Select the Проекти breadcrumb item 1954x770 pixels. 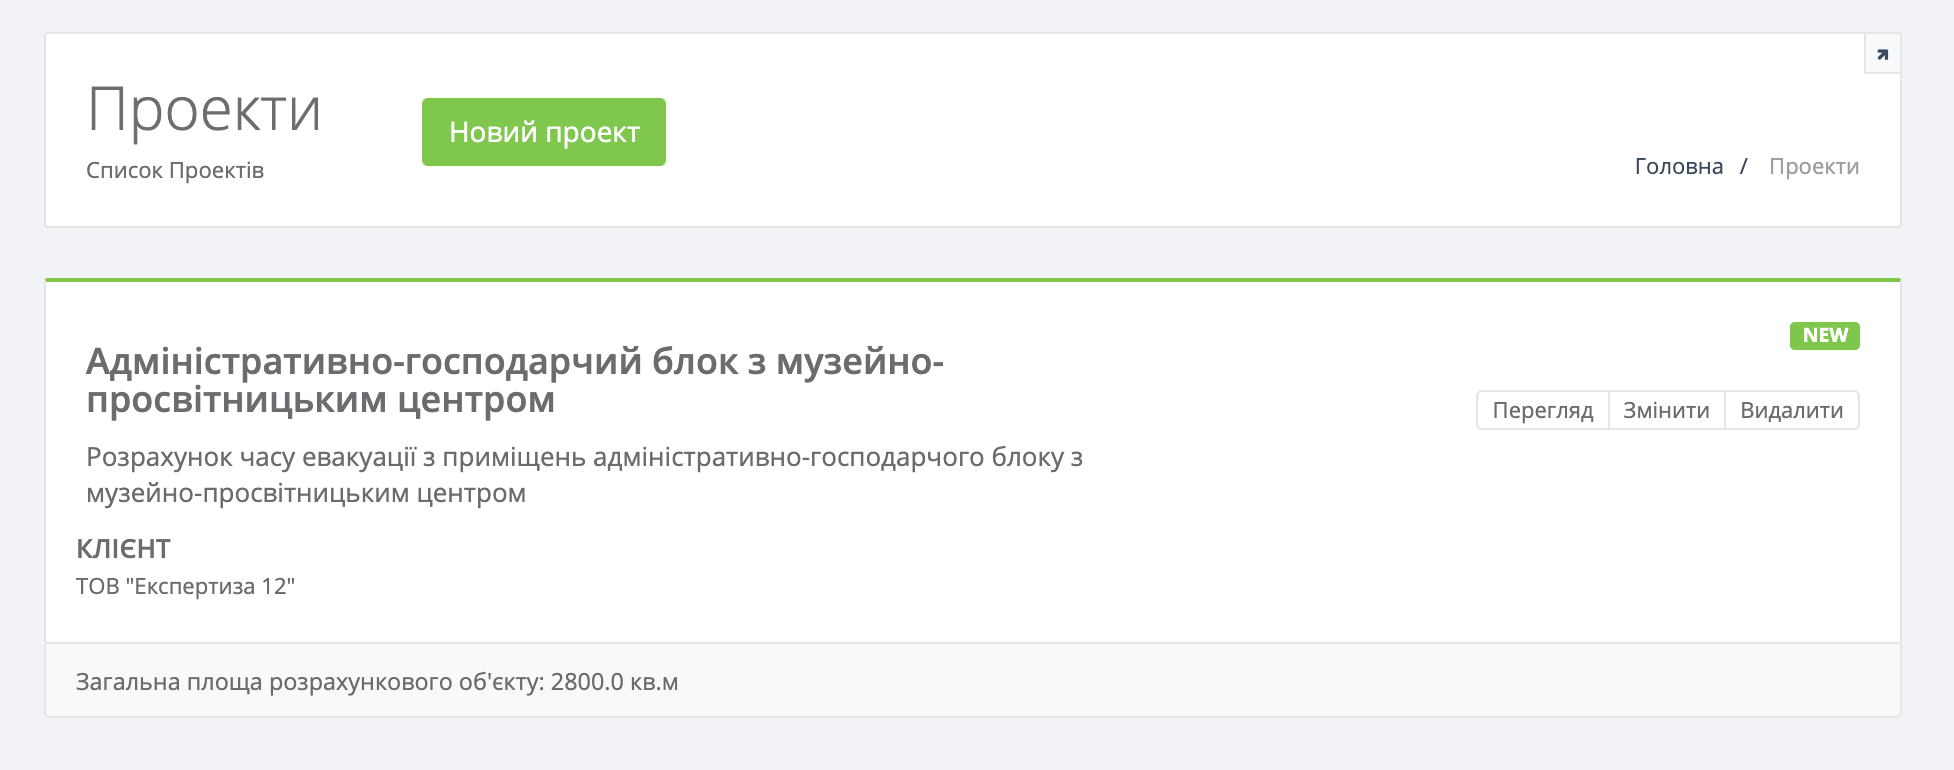(1813, 166)
